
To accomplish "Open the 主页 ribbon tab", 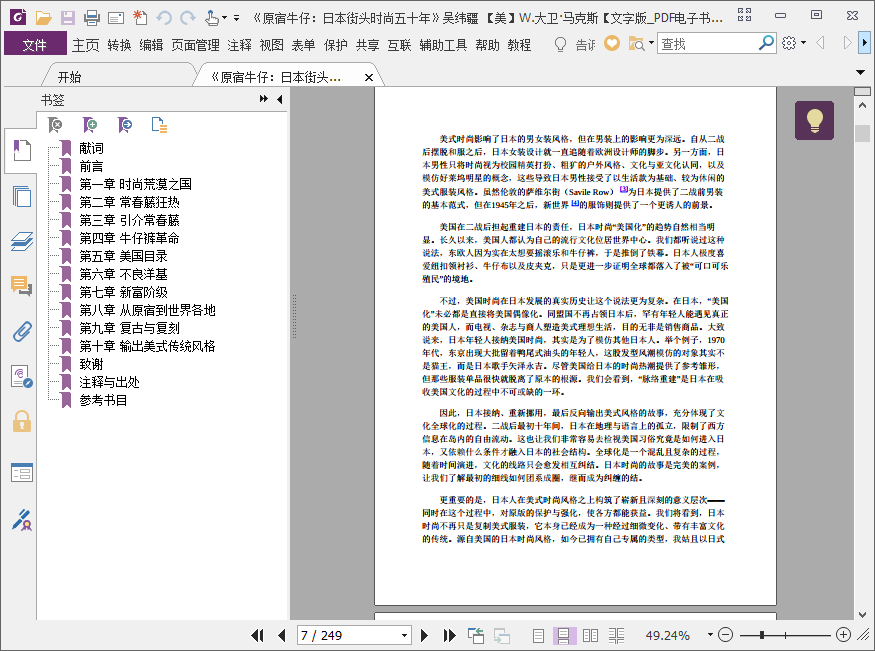I will 85,45.
